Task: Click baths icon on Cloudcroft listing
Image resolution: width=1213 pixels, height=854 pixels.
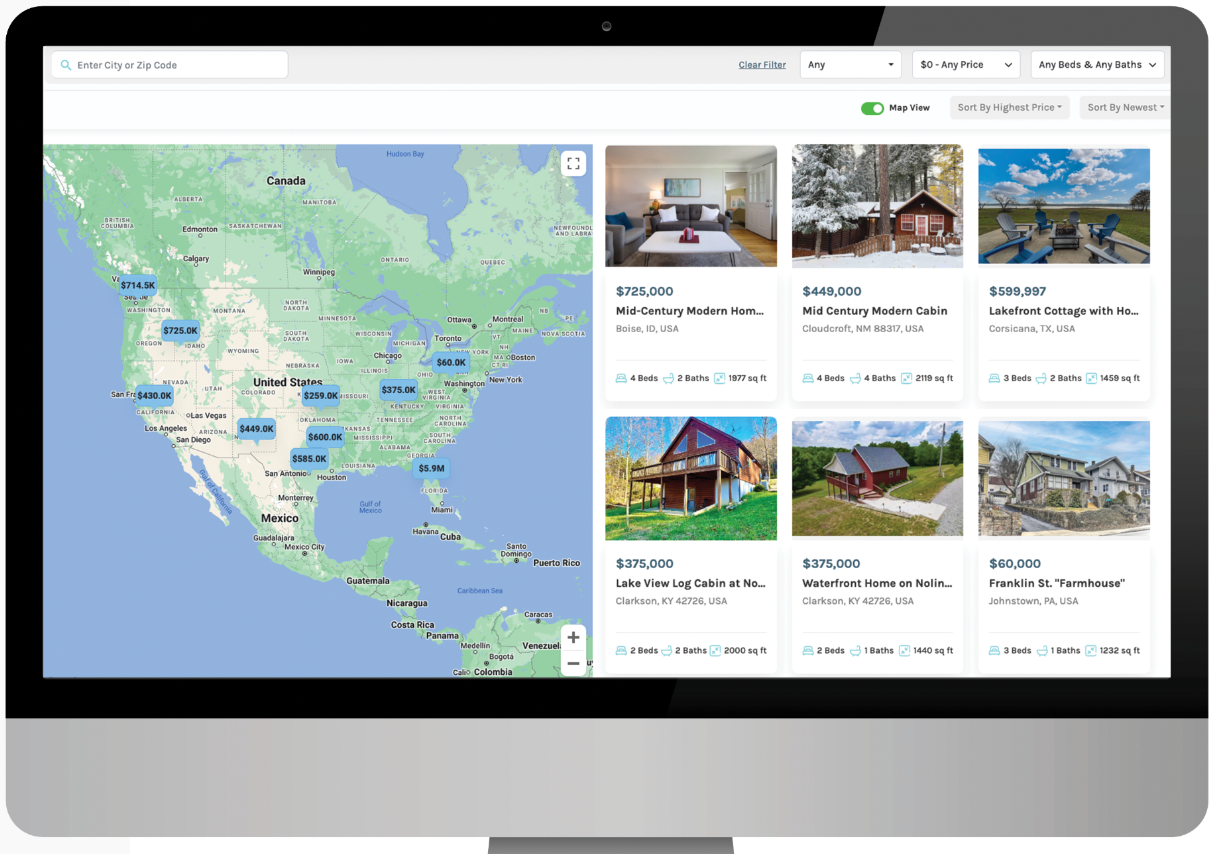Action: 855,379
